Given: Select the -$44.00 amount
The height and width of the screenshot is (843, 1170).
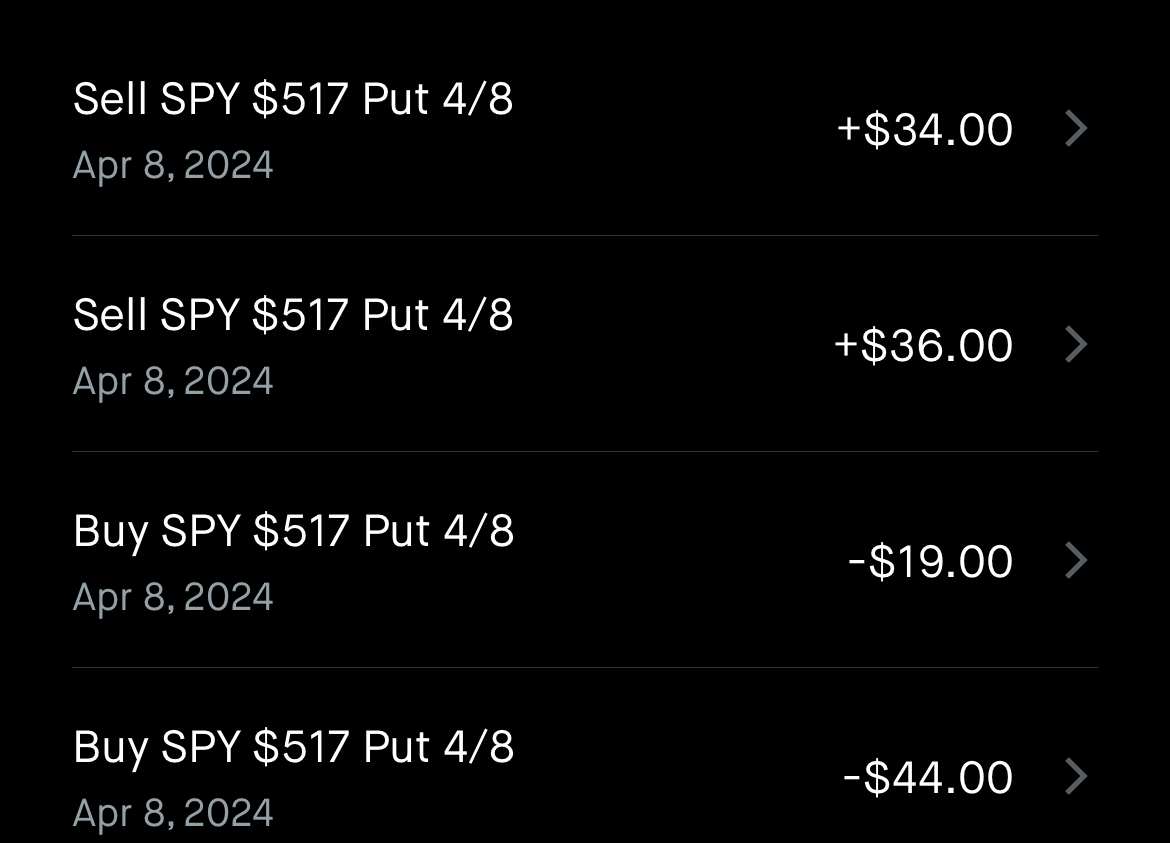Looking at the screenshot, I should pos(927,778).
